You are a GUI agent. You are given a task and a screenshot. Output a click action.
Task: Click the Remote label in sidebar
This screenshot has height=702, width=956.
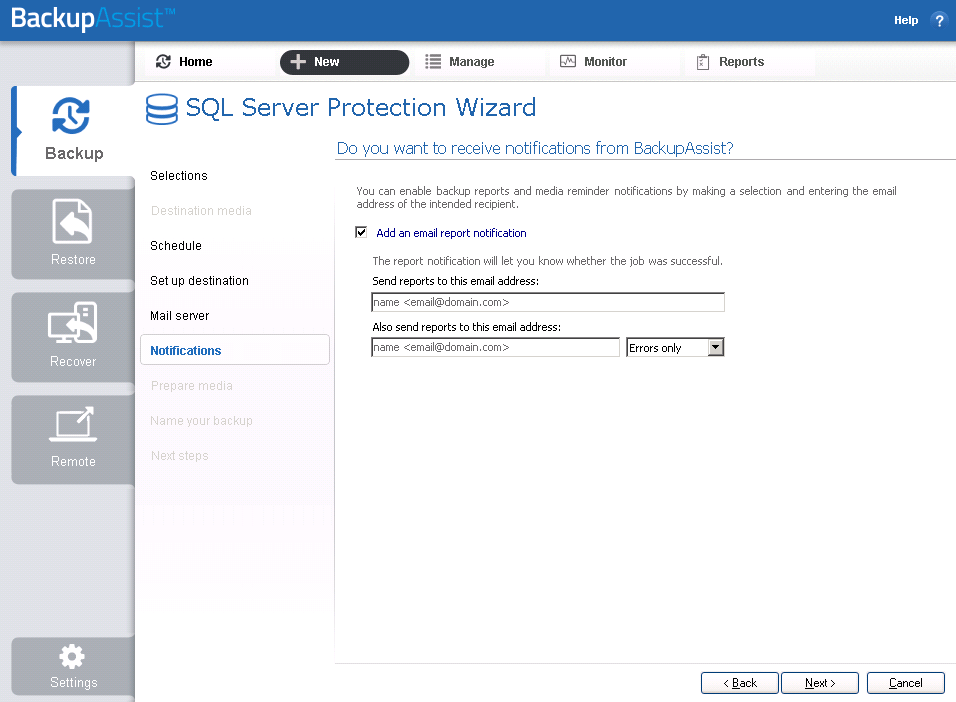73,462
